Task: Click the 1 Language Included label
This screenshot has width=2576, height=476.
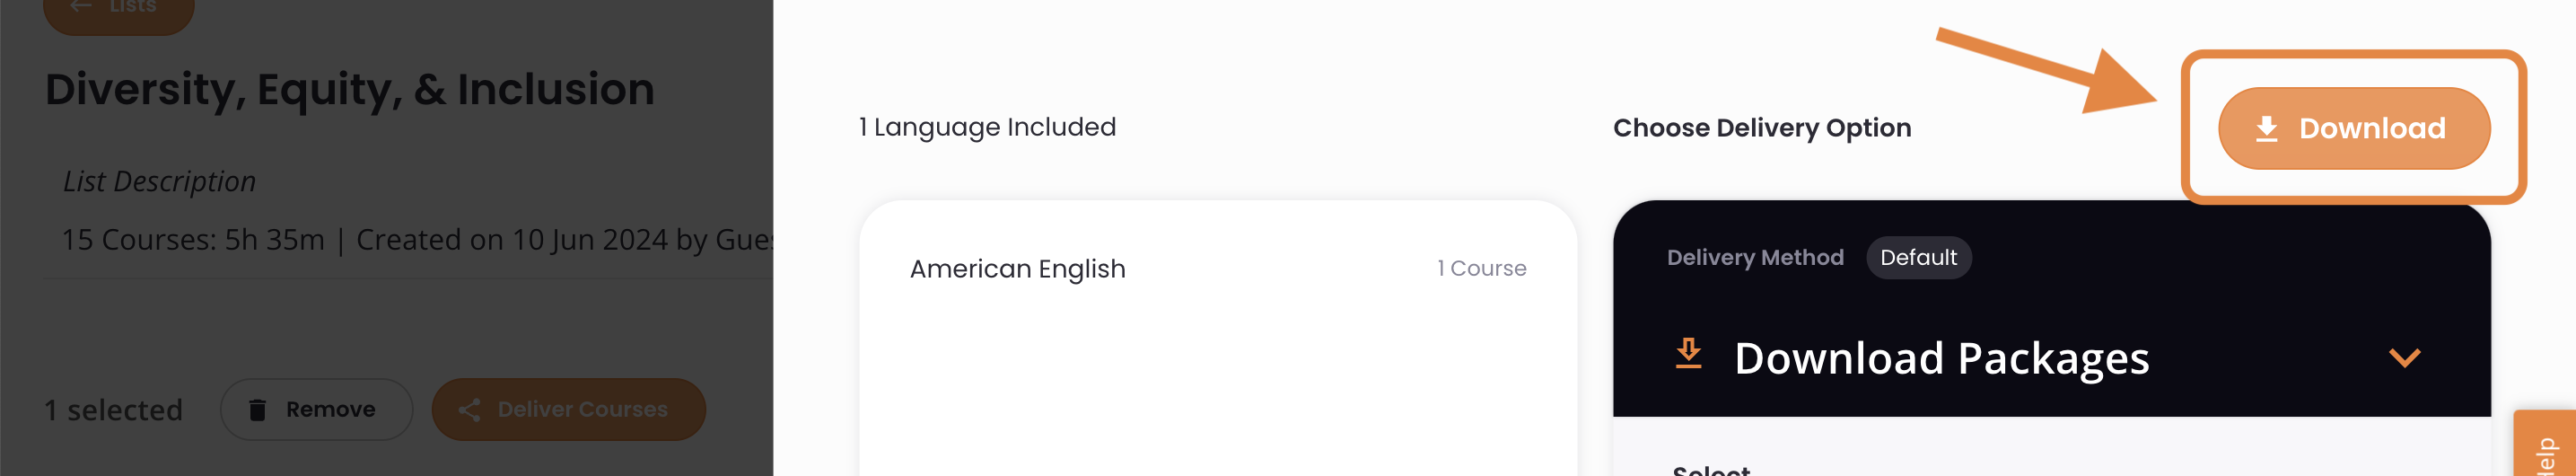Action: point(987,127)
